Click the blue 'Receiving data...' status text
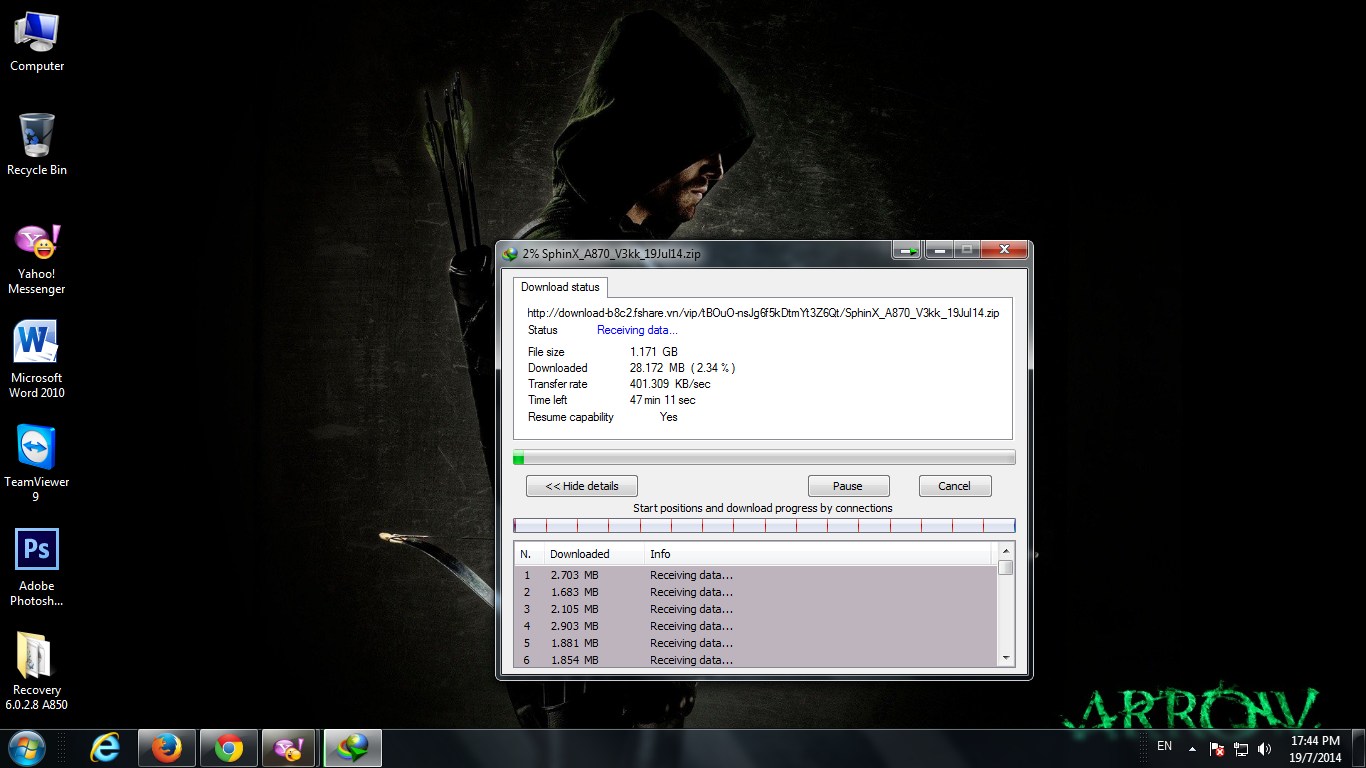This screenshot has width=1366, height=768. (637, 330)
